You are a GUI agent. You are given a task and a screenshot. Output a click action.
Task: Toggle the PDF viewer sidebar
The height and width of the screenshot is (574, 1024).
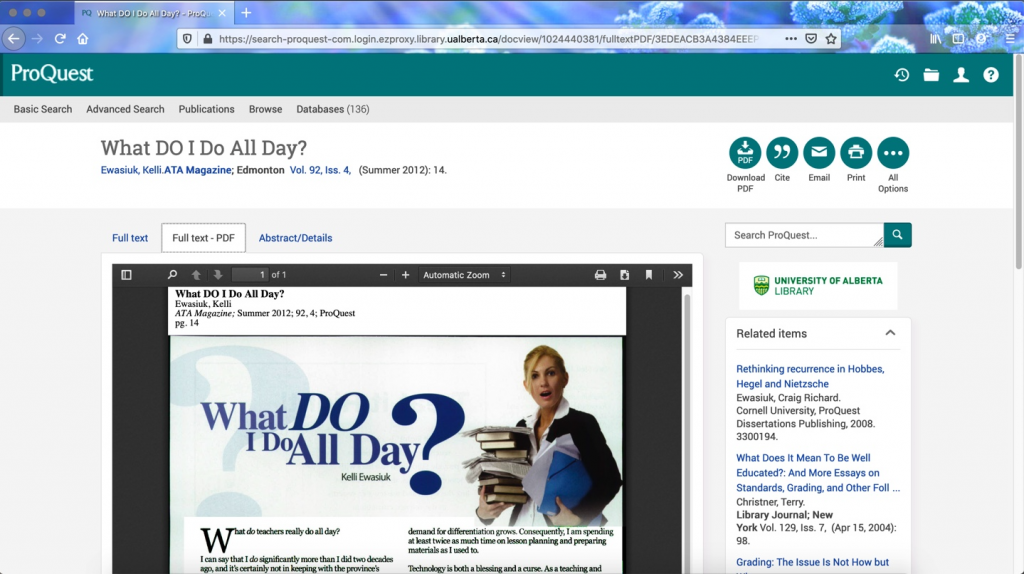[x=127, y=275]
